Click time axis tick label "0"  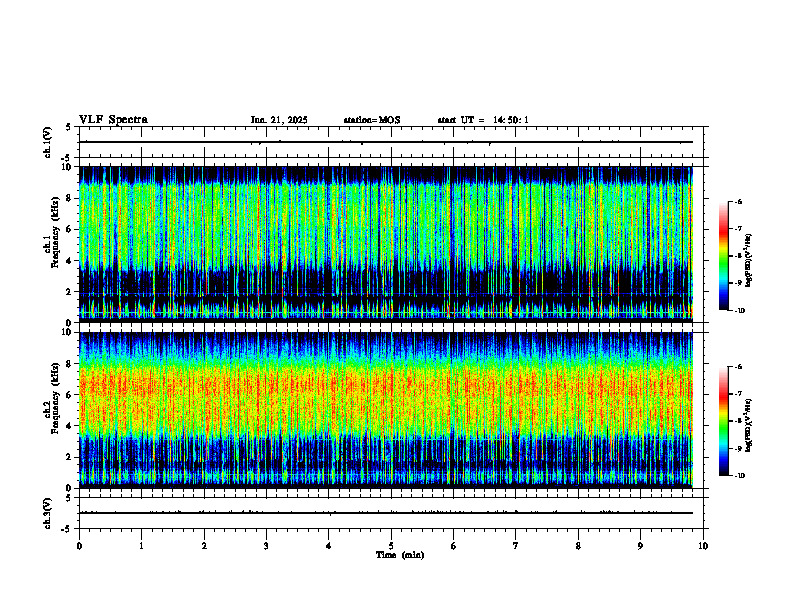[79, 546]
